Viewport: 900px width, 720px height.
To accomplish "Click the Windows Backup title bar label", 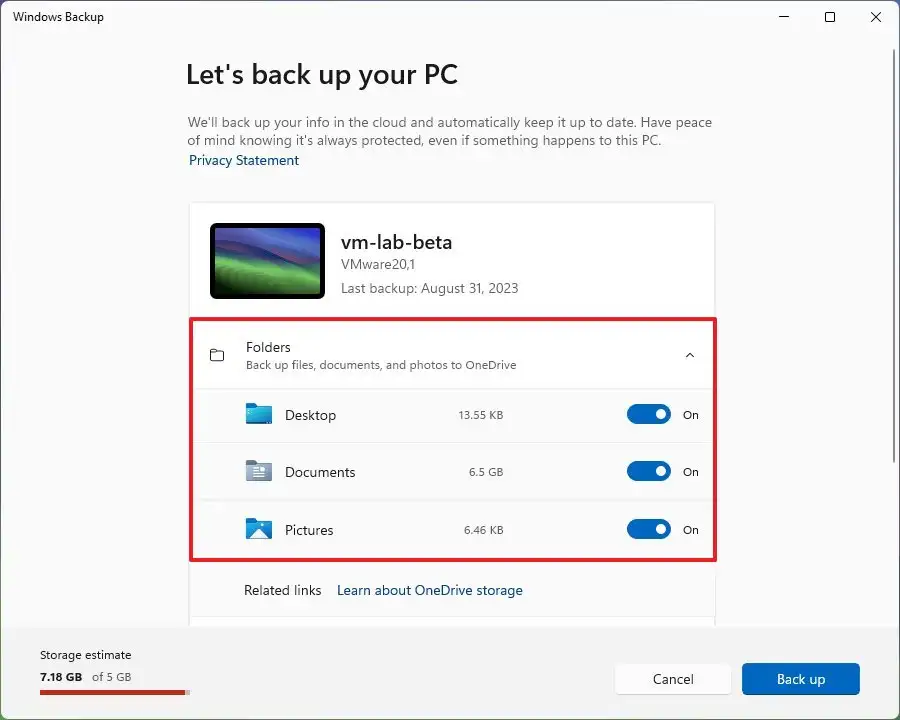I will (57, 16).
